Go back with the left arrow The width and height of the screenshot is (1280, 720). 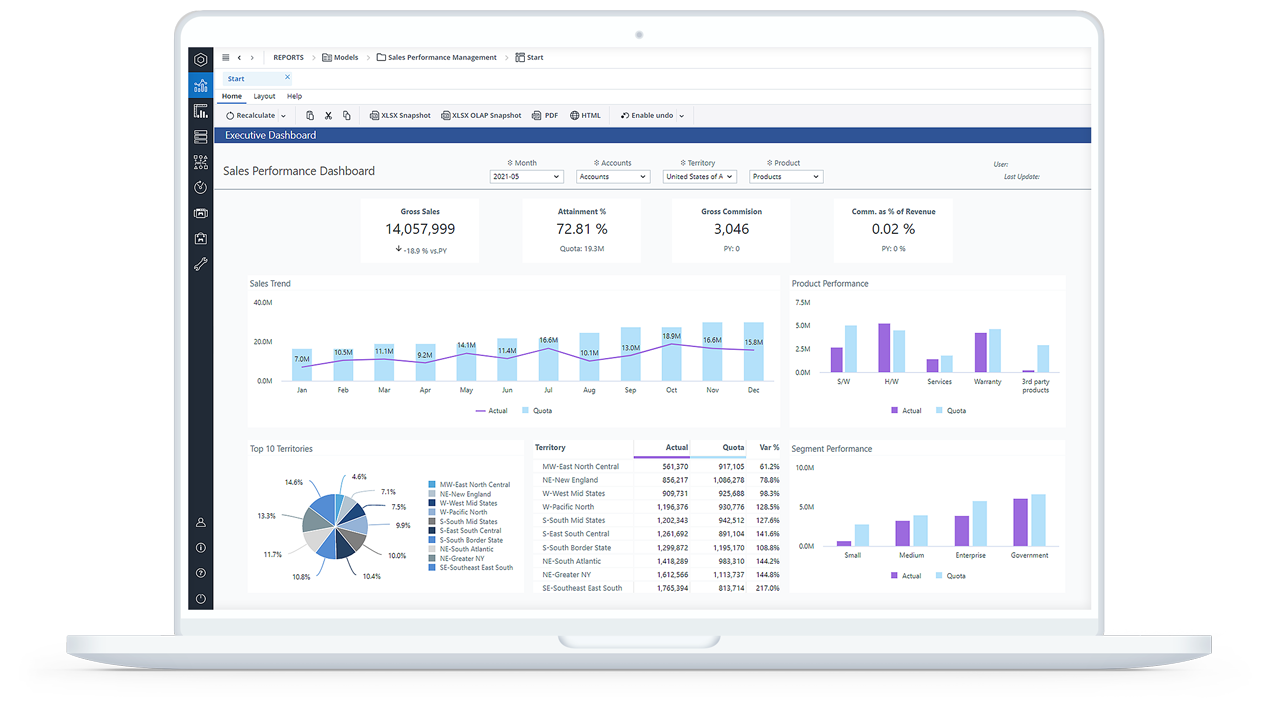pyautogui.click(x=239, y=57)
